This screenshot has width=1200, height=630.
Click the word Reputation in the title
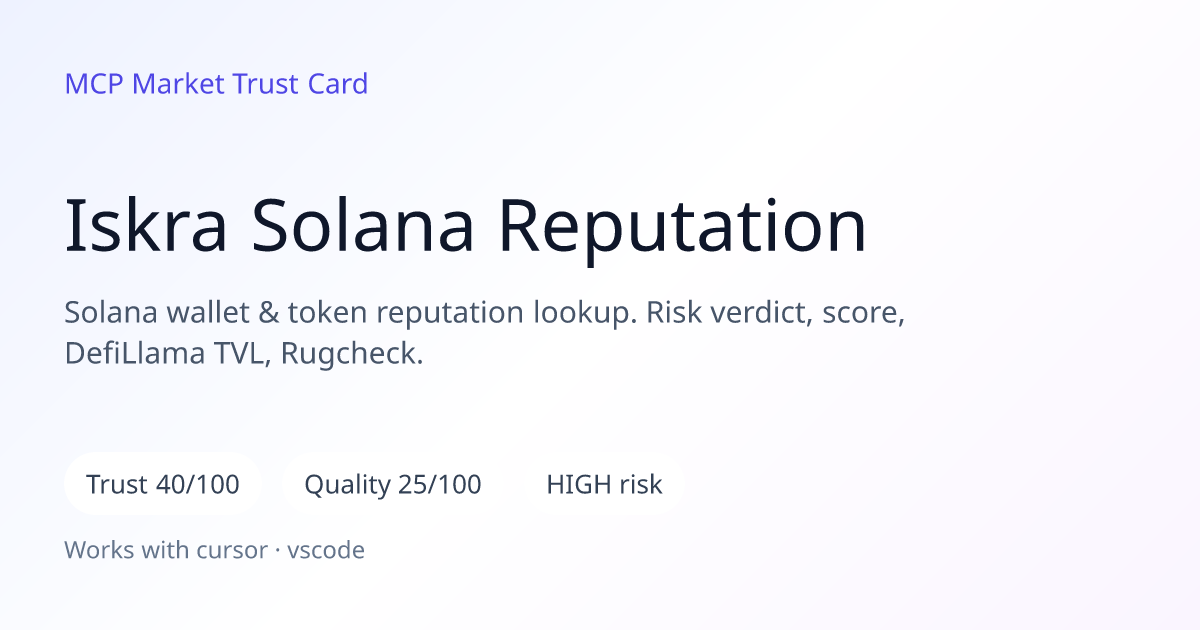point(682,227)
